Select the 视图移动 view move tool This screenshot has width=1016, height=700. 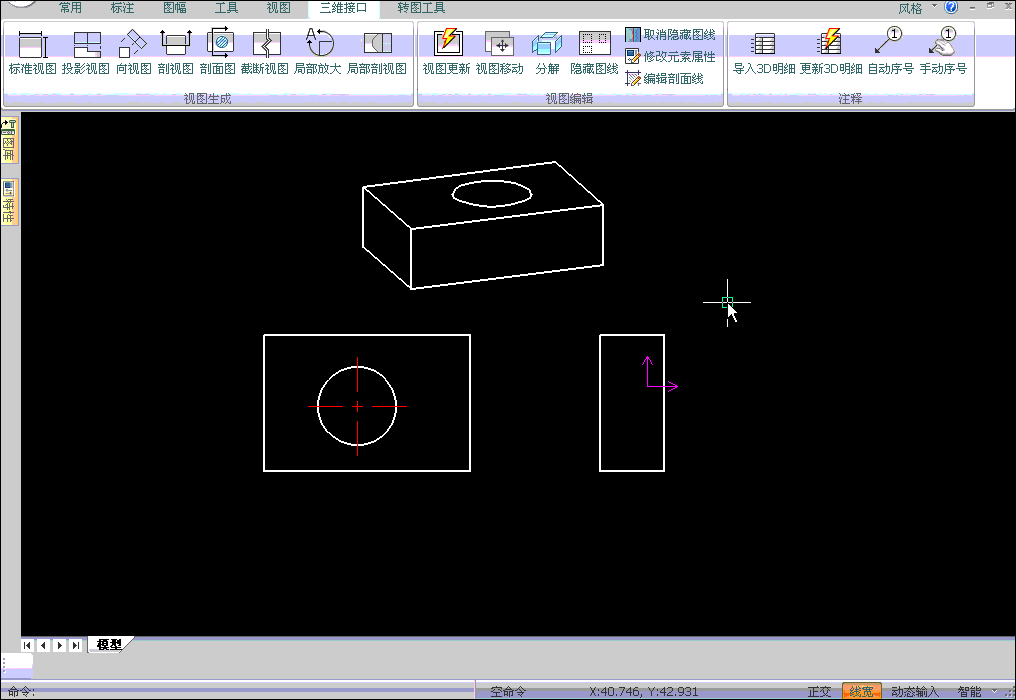[x=500, y=52]
